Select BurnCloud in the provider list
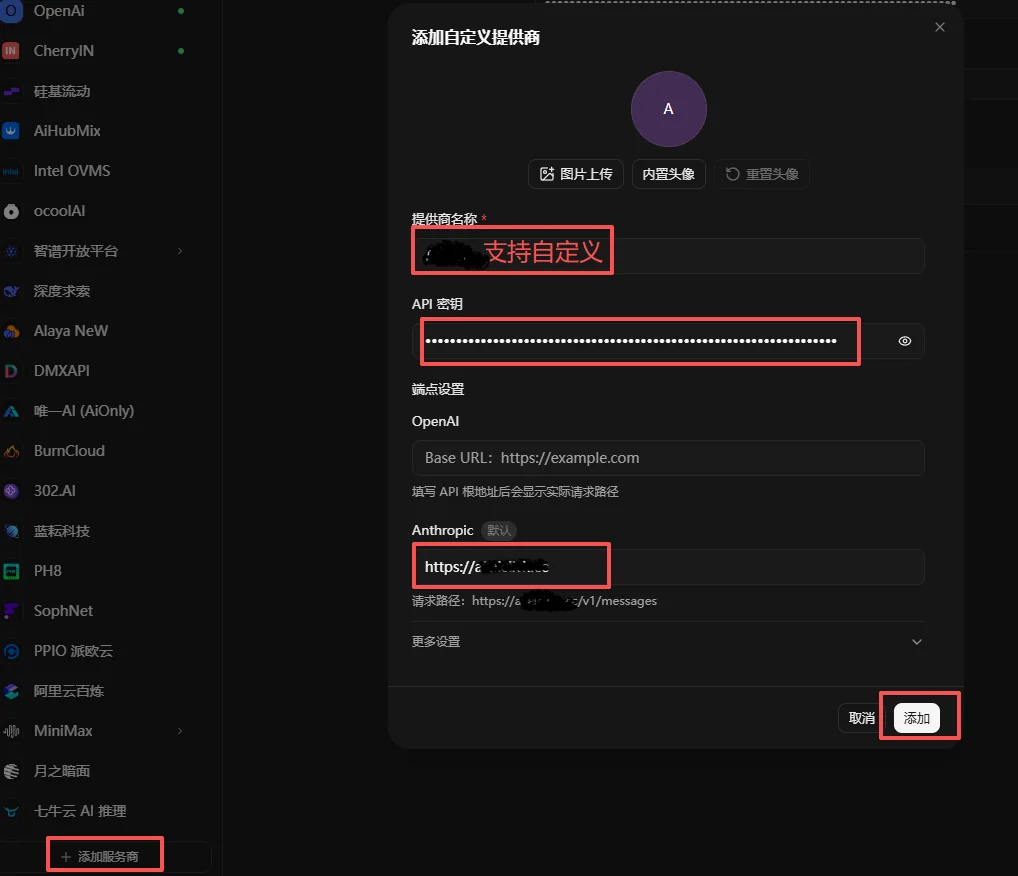Image resolution: width=1018 pixels, height=876 pixels. pyautogui.click(x=69, y=451)
